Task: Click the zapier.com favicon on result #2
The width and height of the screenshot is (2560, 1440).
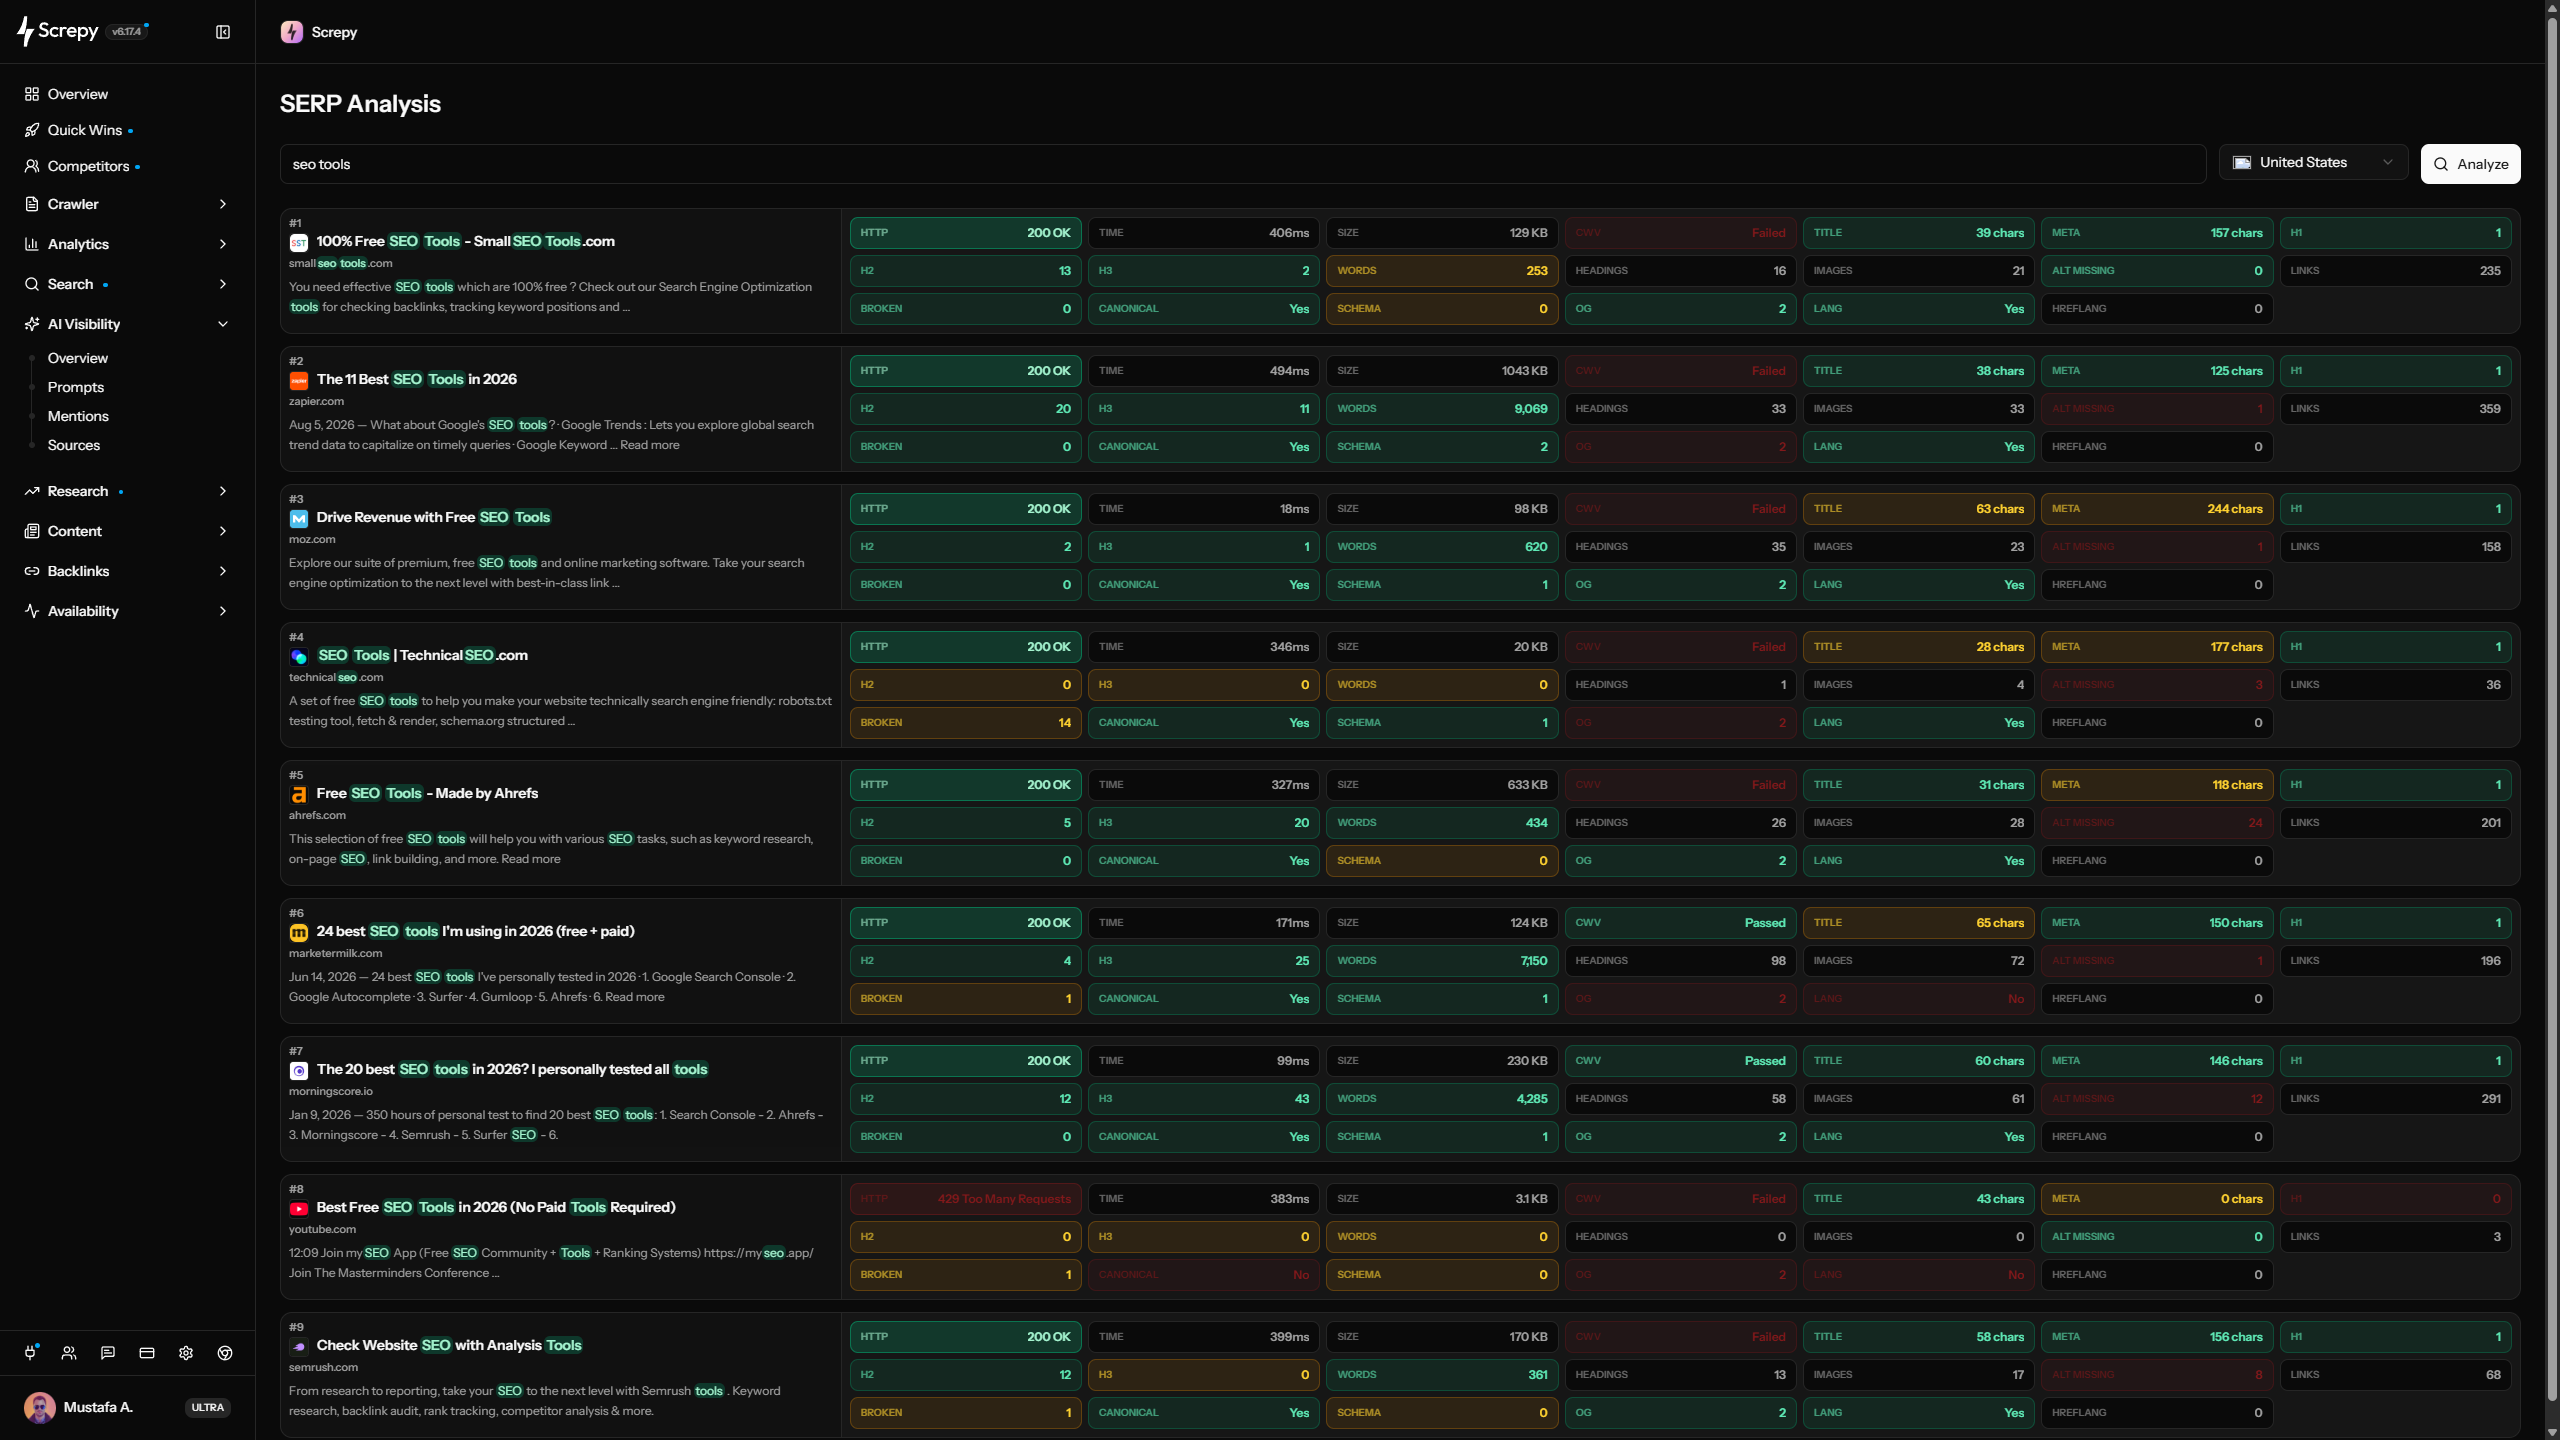Action: point(299,380)
